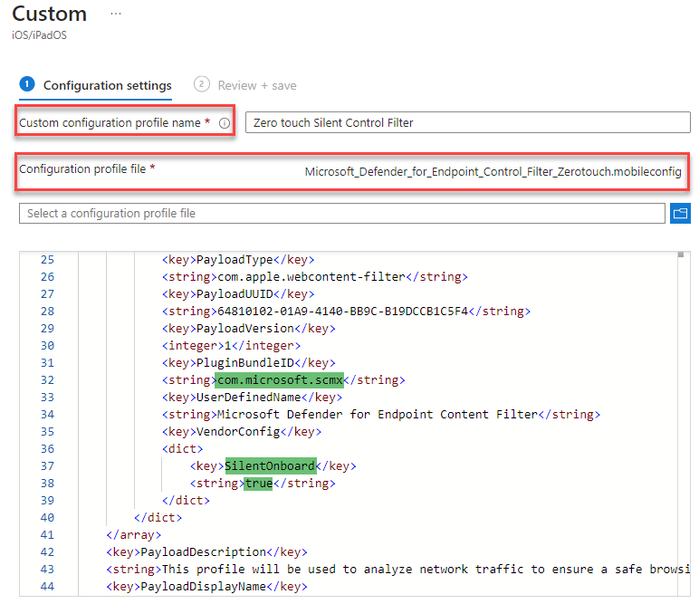Click the closing dict tag on line 39
Screen dimensions: 699x614
[186, 501]
